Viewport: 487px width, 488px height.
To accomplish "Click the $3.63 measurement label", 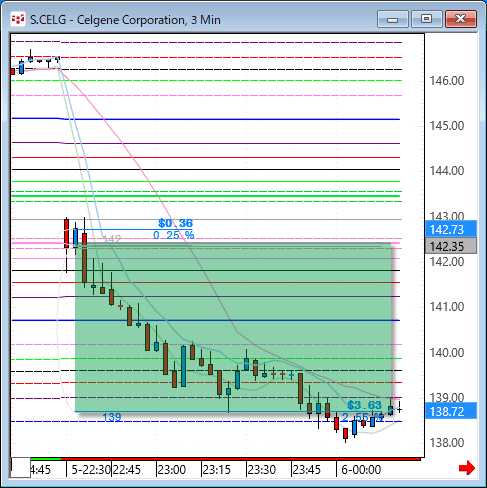I will [x=364, y=405].
